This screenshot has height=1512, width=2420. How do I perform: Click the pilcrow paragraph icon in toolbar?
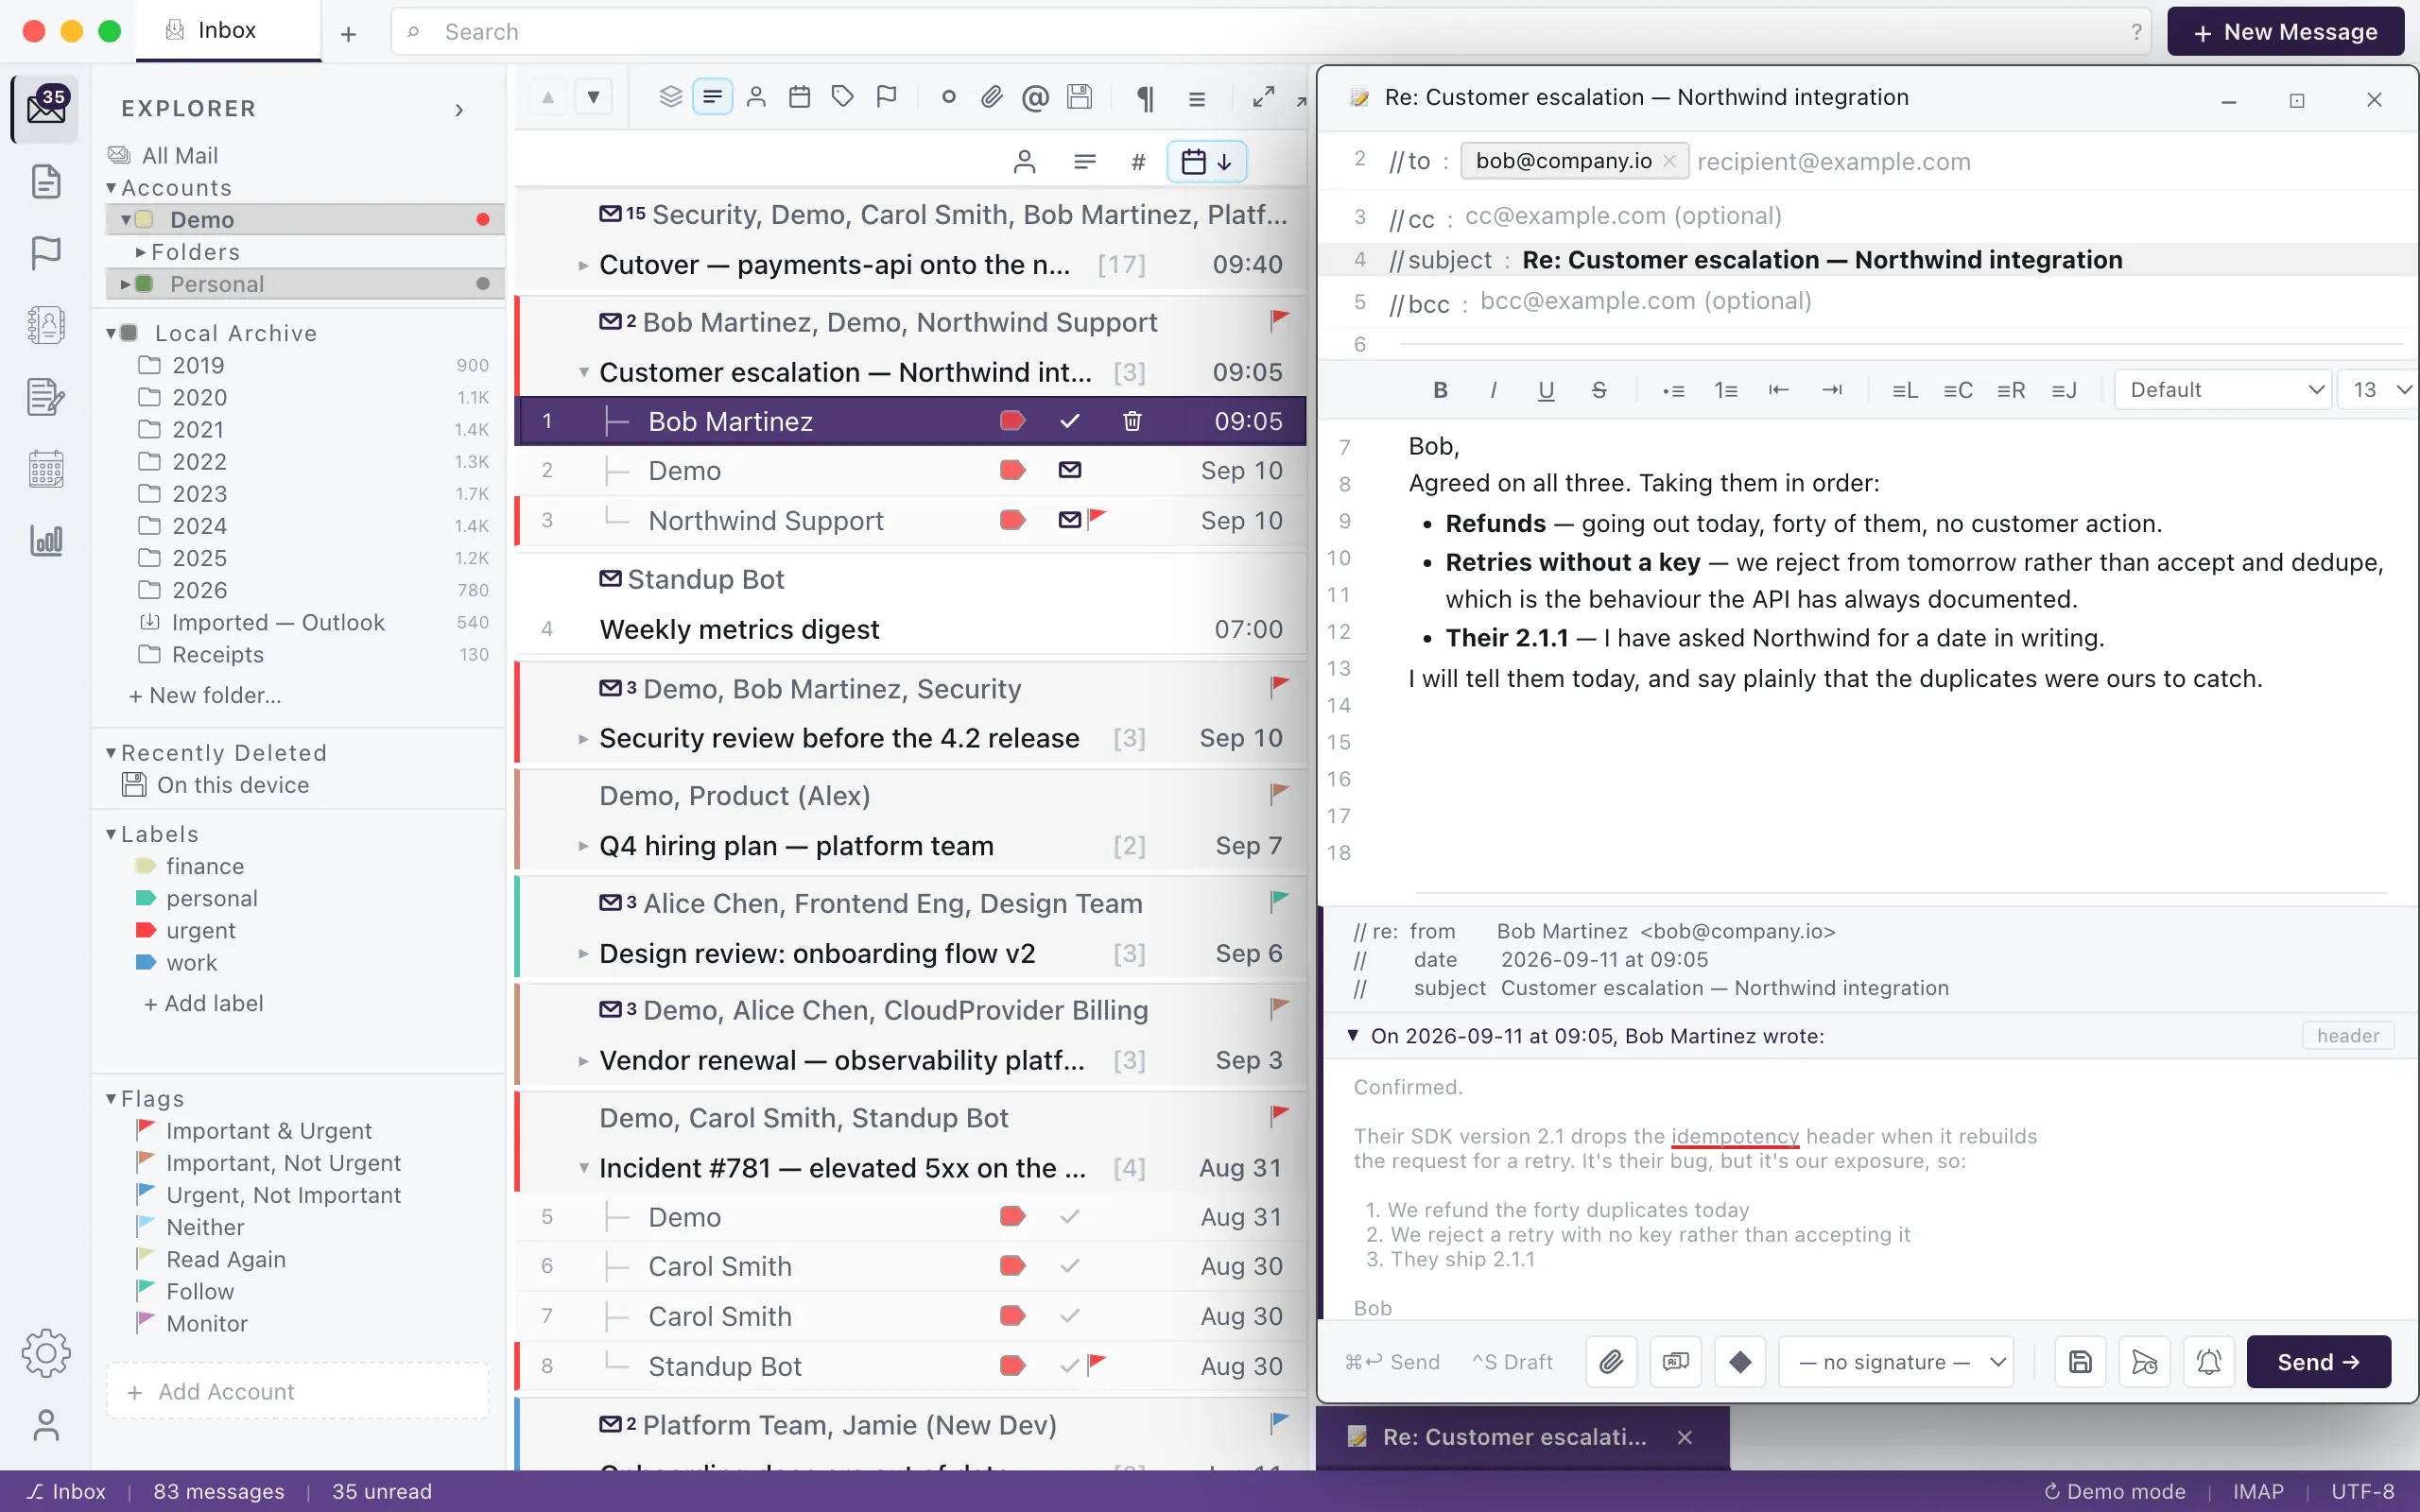[x=1146, y=97]
